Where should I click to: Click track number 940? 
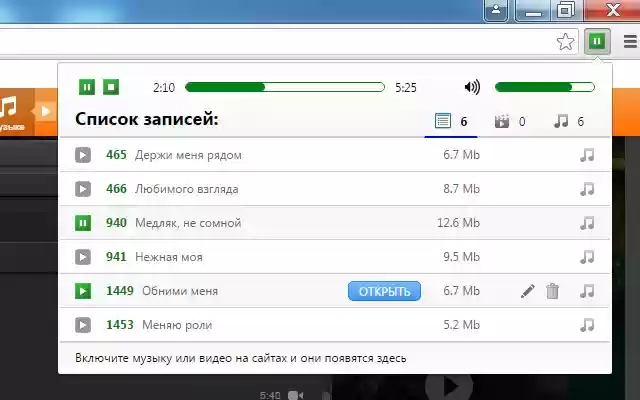coord(116,223)
